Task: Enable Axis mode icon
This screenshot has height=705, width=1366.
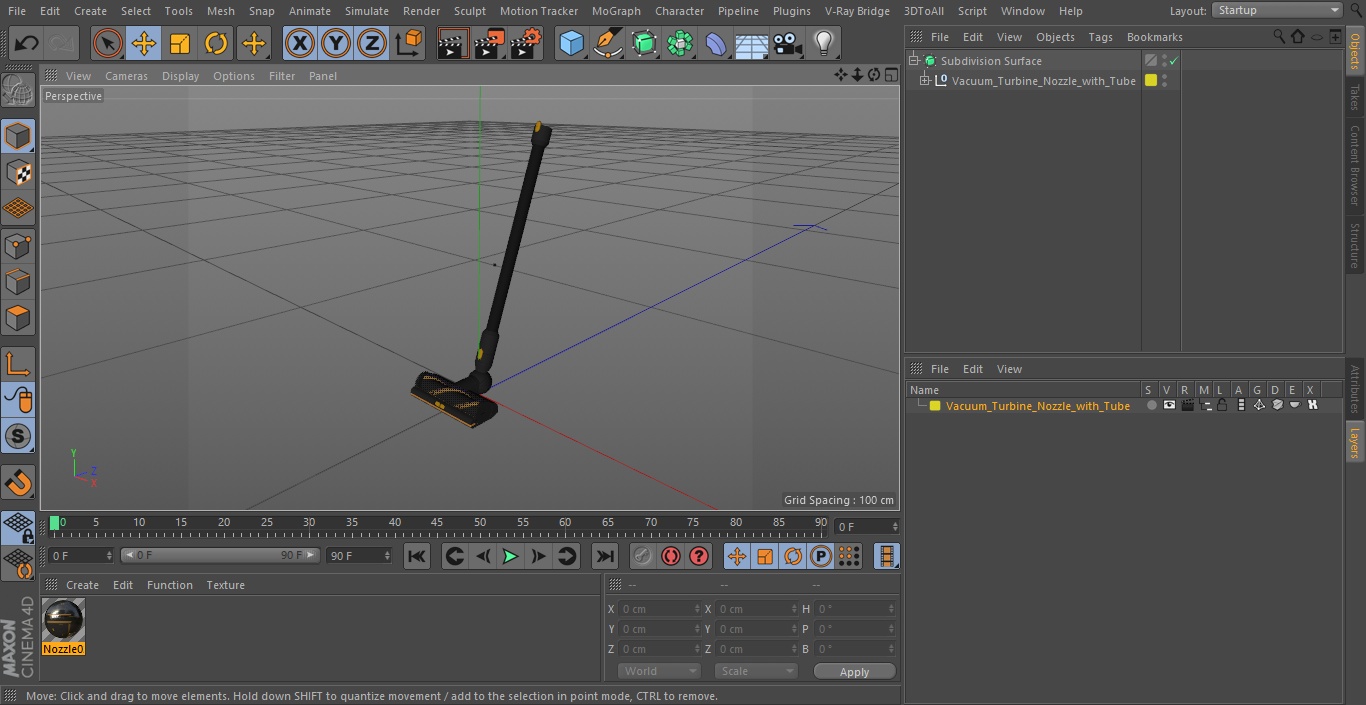Action: tap(18, 364)
